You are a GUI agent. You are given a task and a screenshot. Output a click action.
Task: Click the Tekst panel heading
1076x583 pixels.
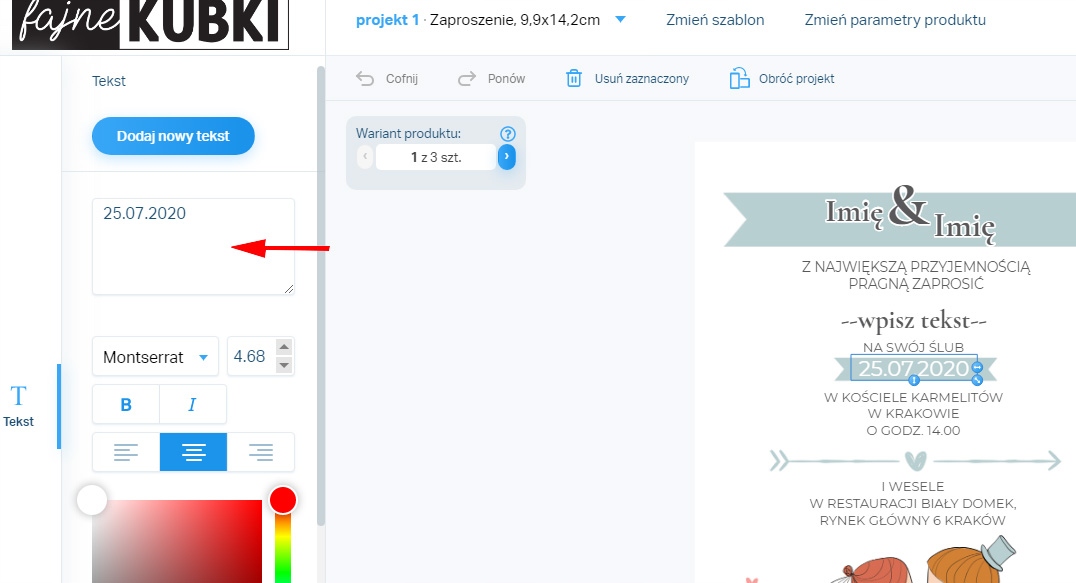pos(108,81)
